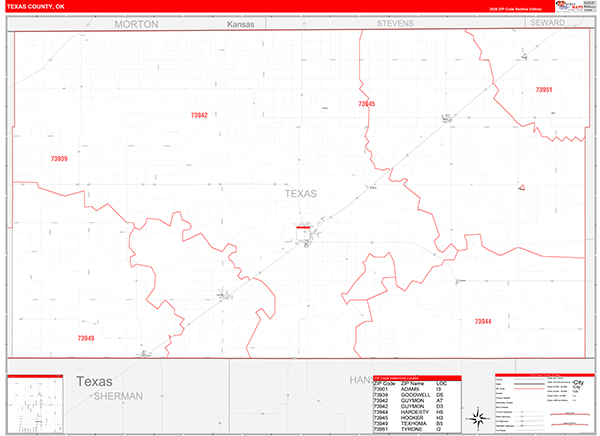This screenshot has height=436, width=600.
Task: Select the large "Texas" state label below map
Action: [x=94, y=381]
